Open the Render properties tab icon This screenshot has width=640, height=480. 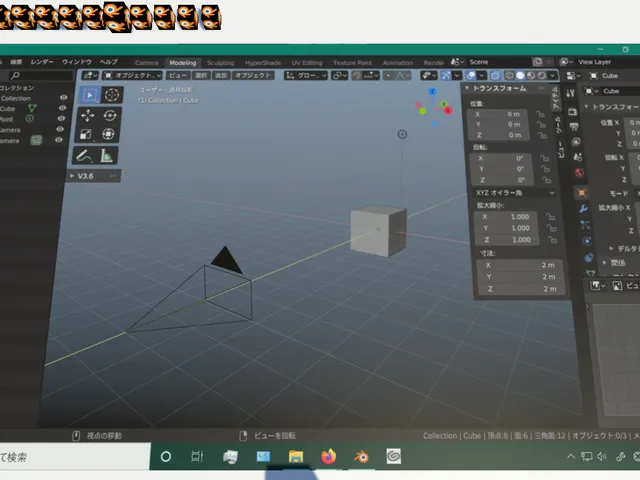(x=572, y=111)
